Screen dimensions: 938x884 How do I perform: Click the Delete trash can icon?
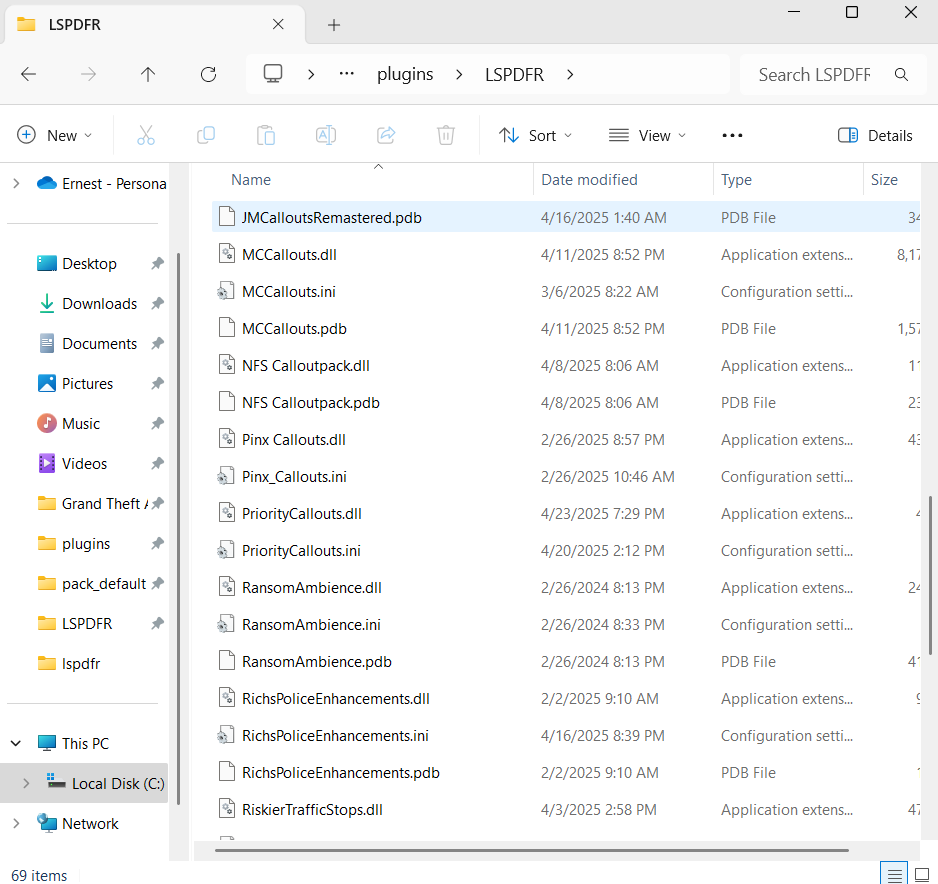pos(446,135)
